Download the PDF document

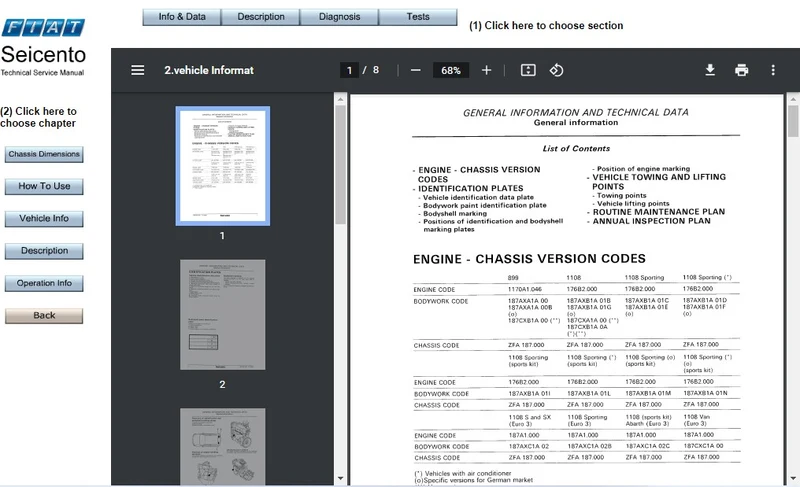pos(710,70)
